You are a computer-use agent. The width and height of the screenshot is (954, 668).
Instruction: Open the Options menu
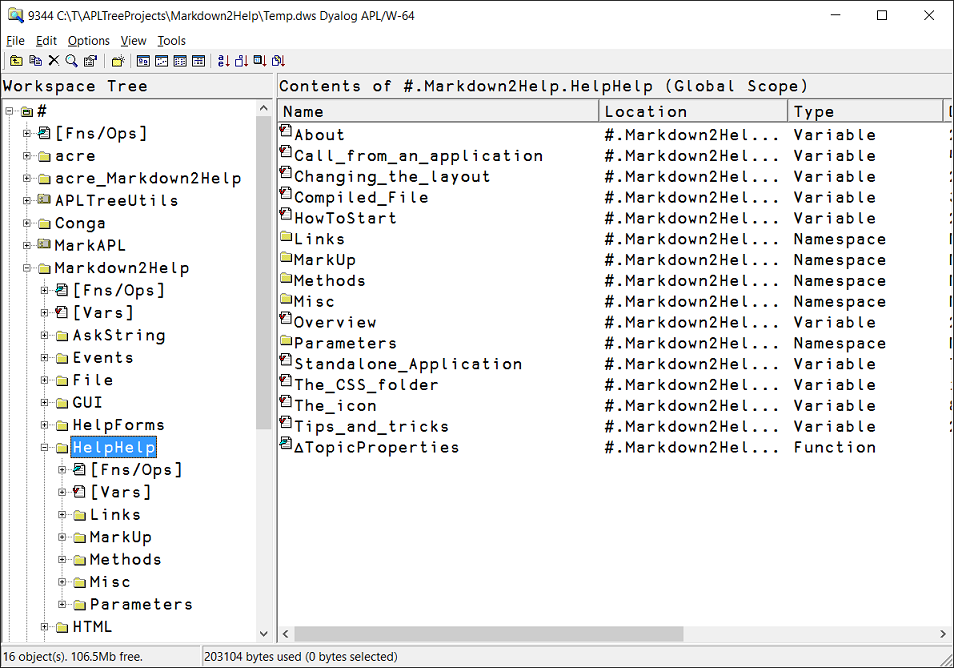pyautogui.click(x=89, y=41)
